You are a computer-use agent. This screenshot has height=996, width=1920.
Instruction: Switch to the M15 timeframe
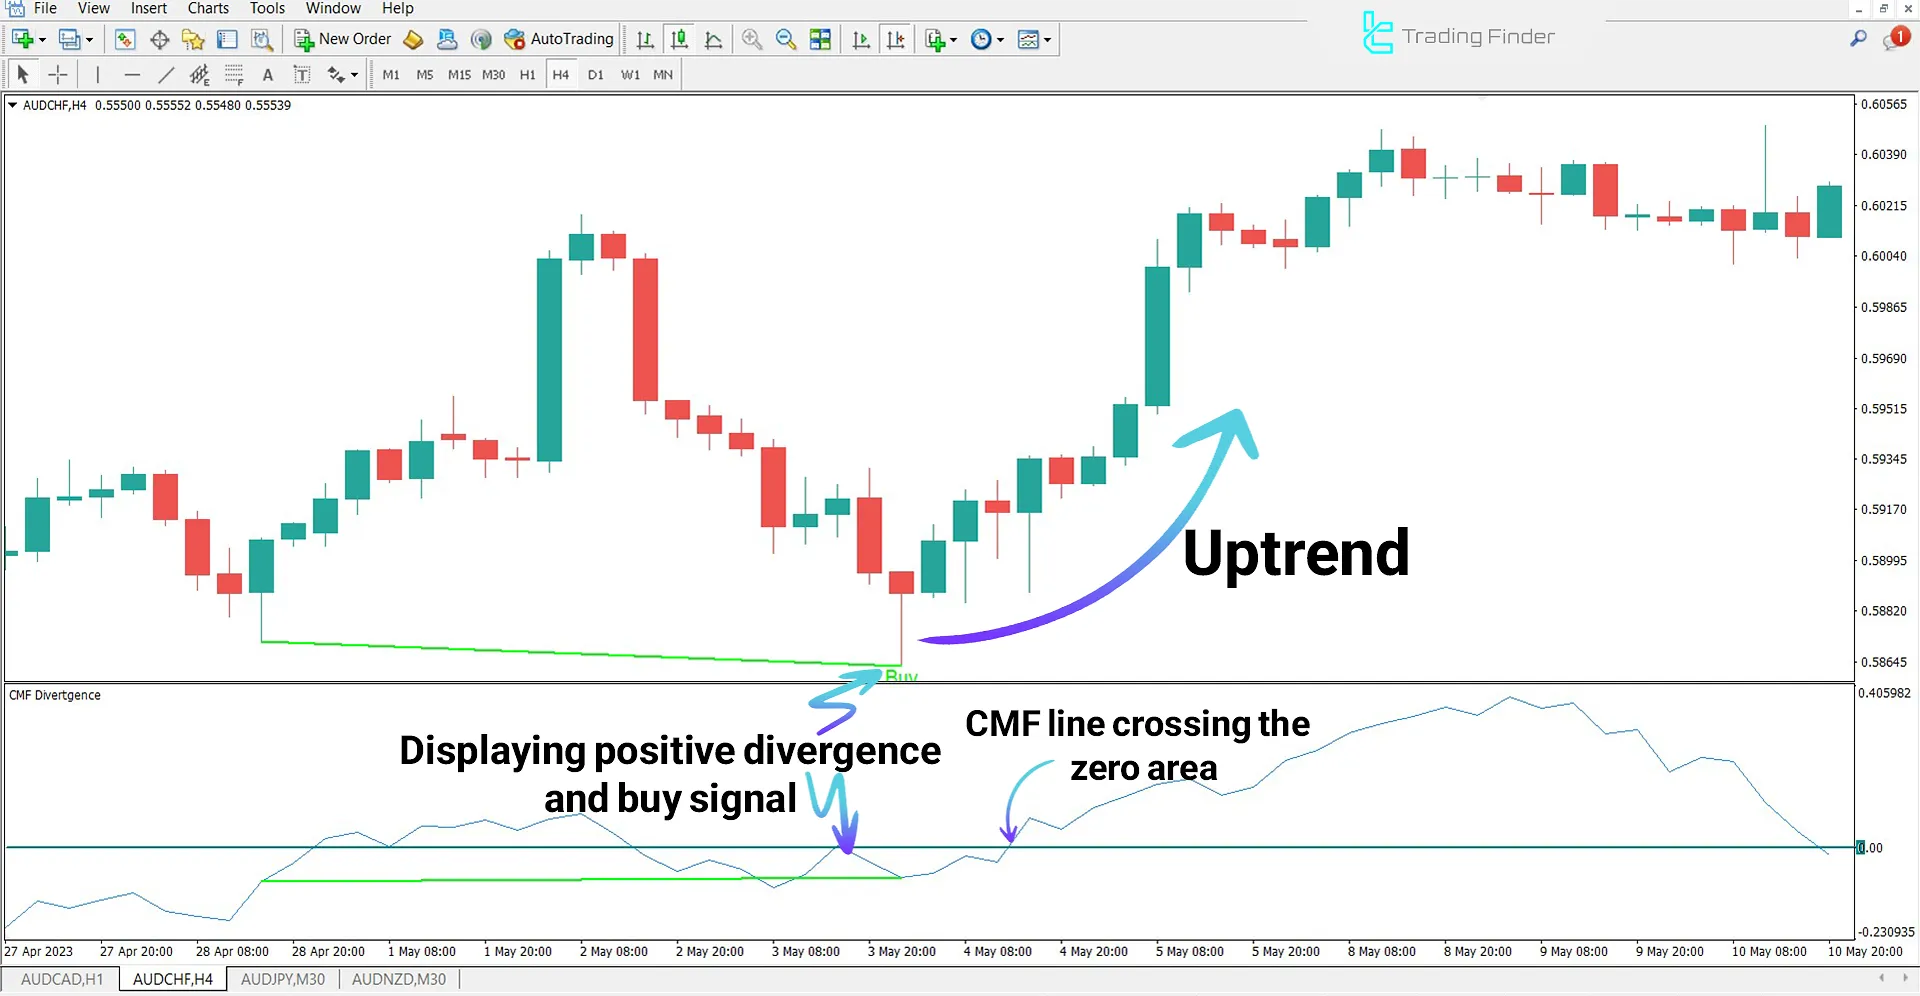click(459, 75)
